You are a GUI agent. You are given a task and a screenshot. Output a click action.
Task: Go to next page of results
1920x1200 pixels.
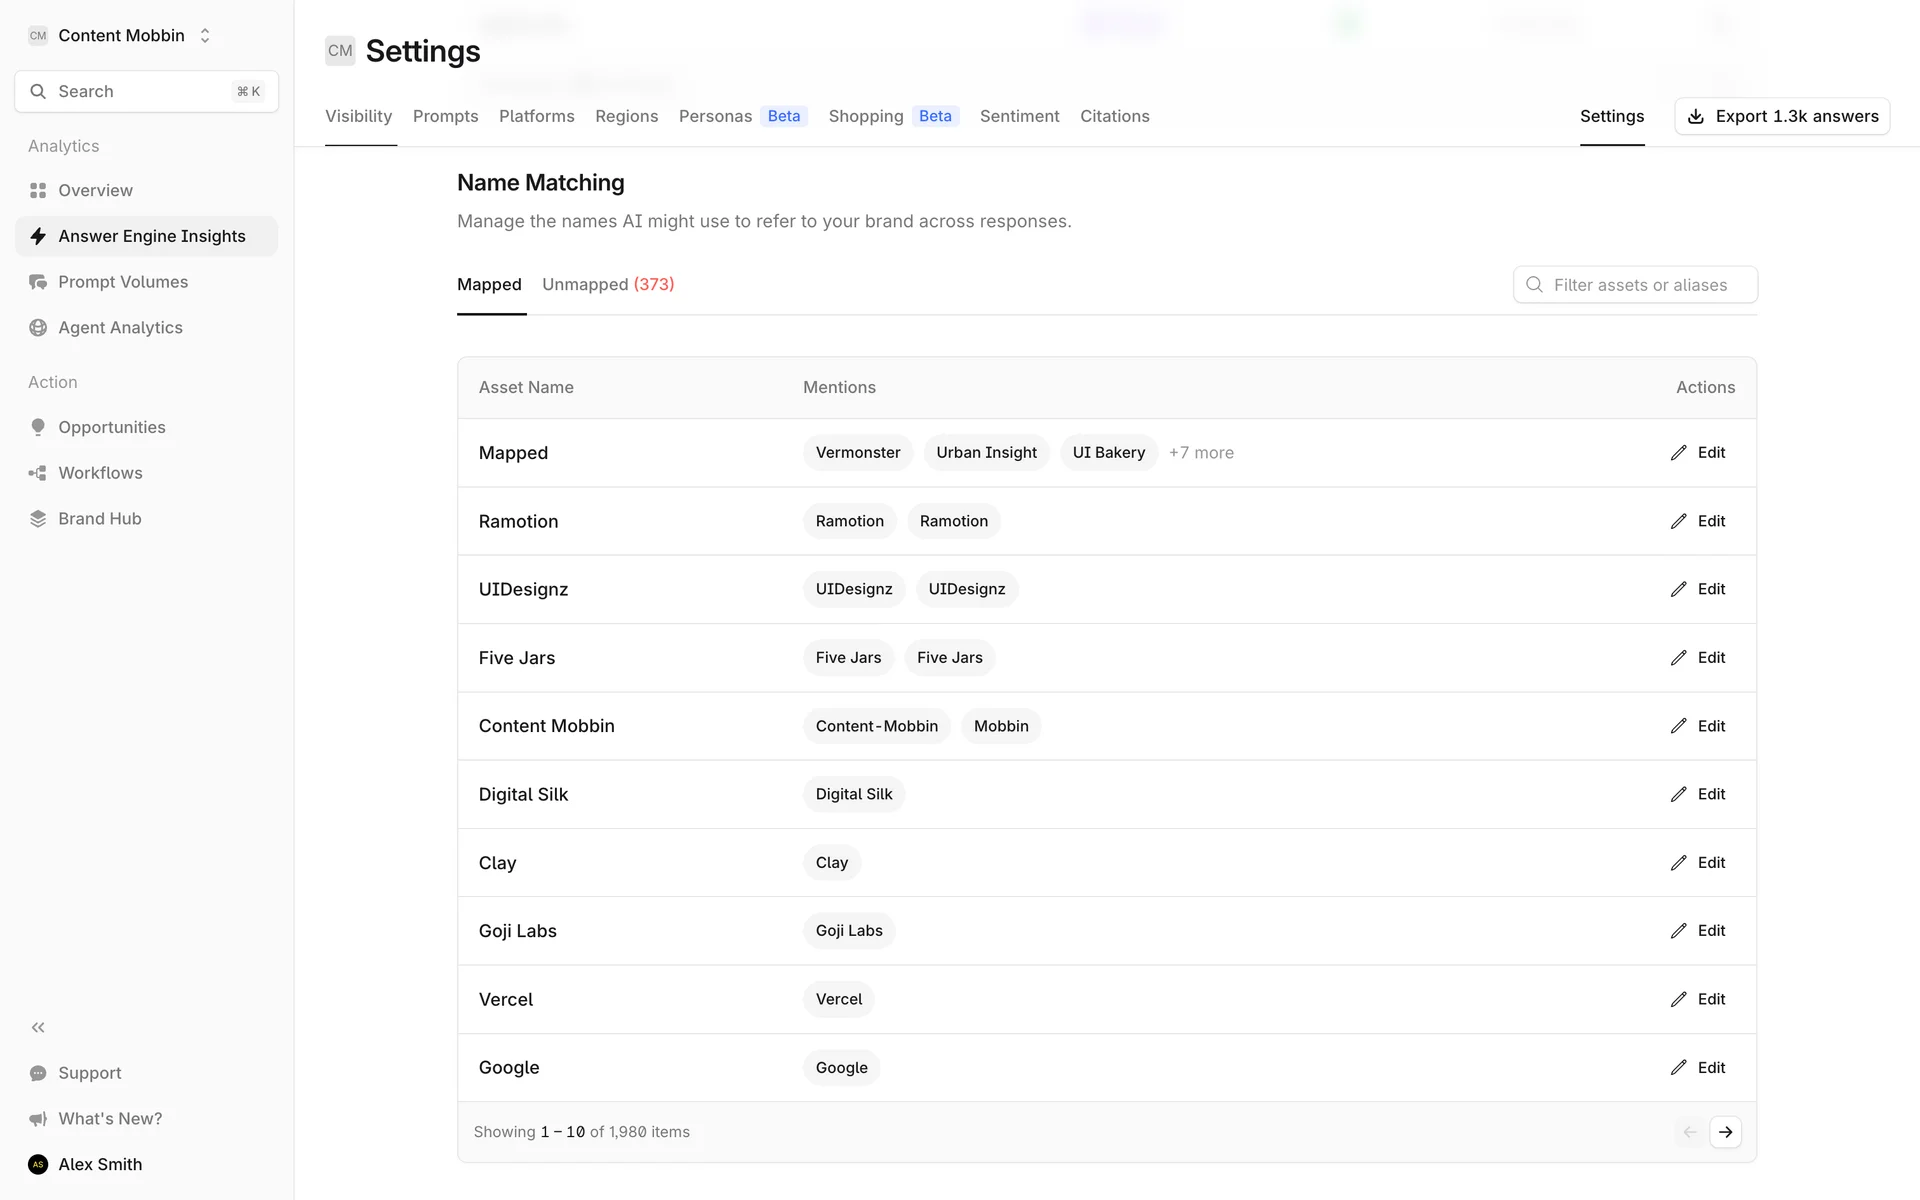[x=1725, y=1132]
